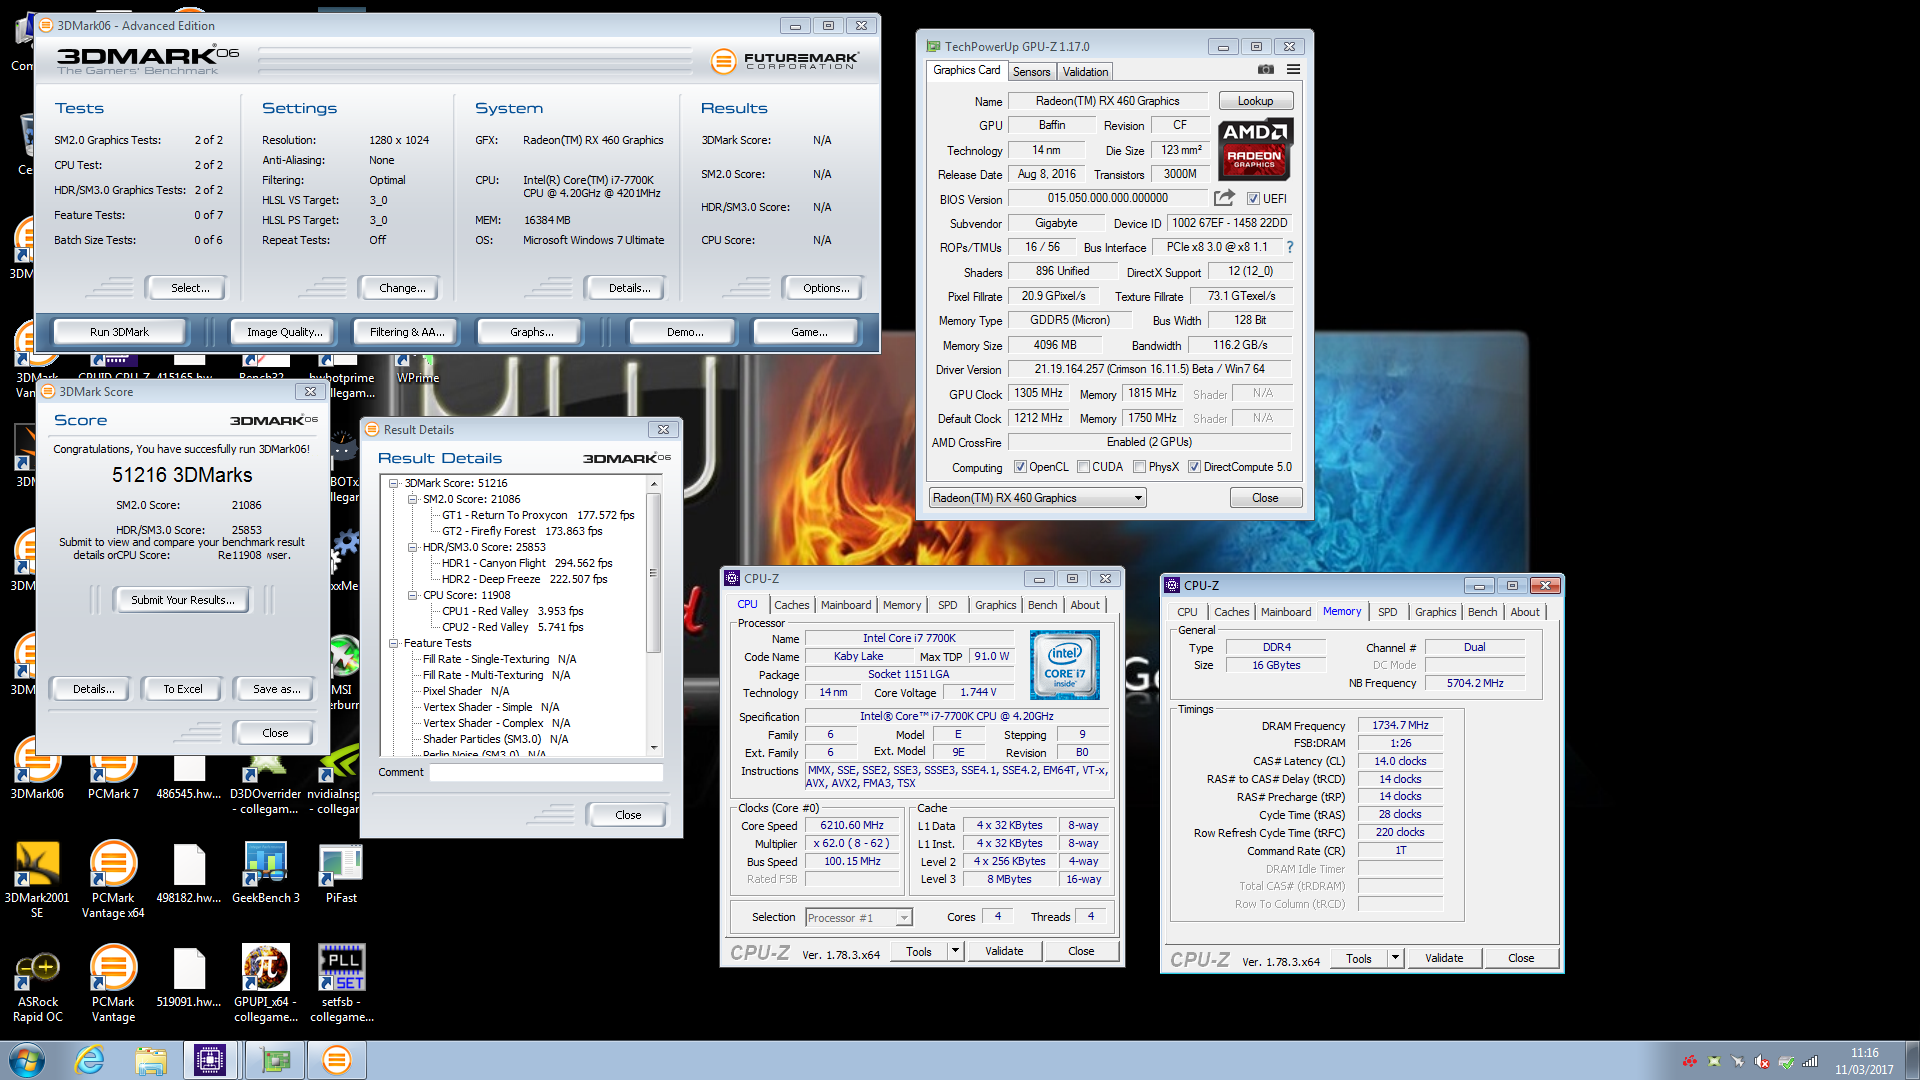Select the PiFast desktop shortcut

click(x=341, y=874)
